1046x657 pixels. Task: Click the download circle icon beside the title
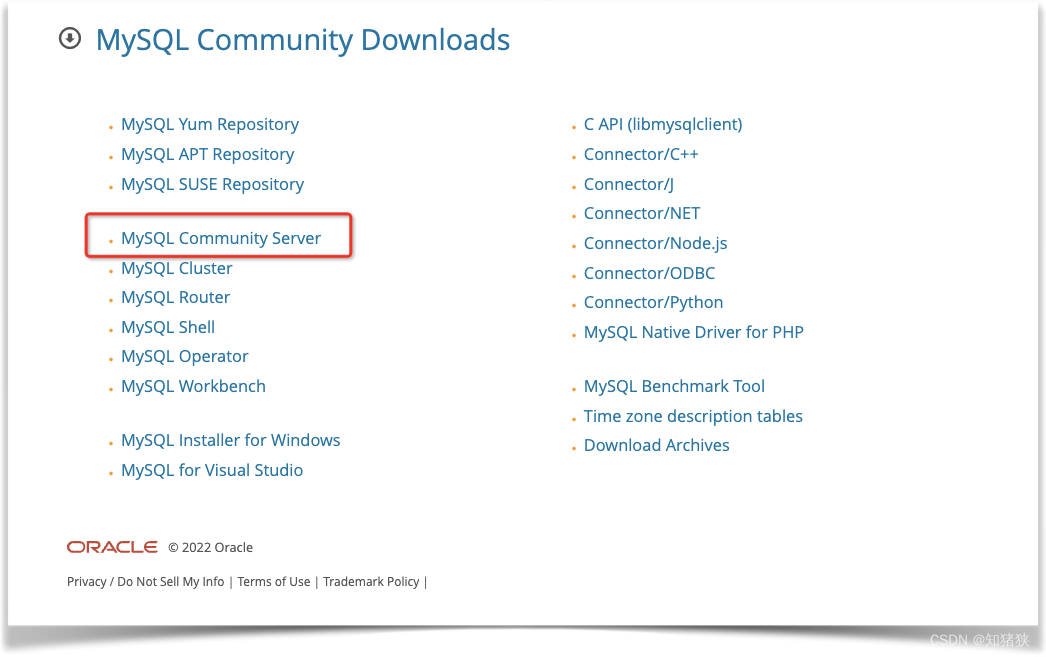pyautogui.click(x=70, y=39)
